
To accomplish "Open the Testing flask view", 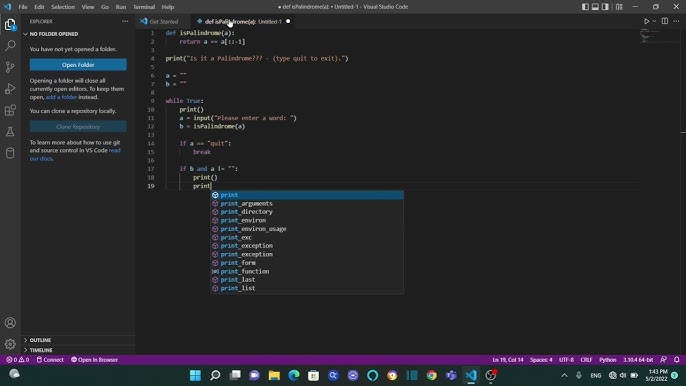I will tap(10, 131).
